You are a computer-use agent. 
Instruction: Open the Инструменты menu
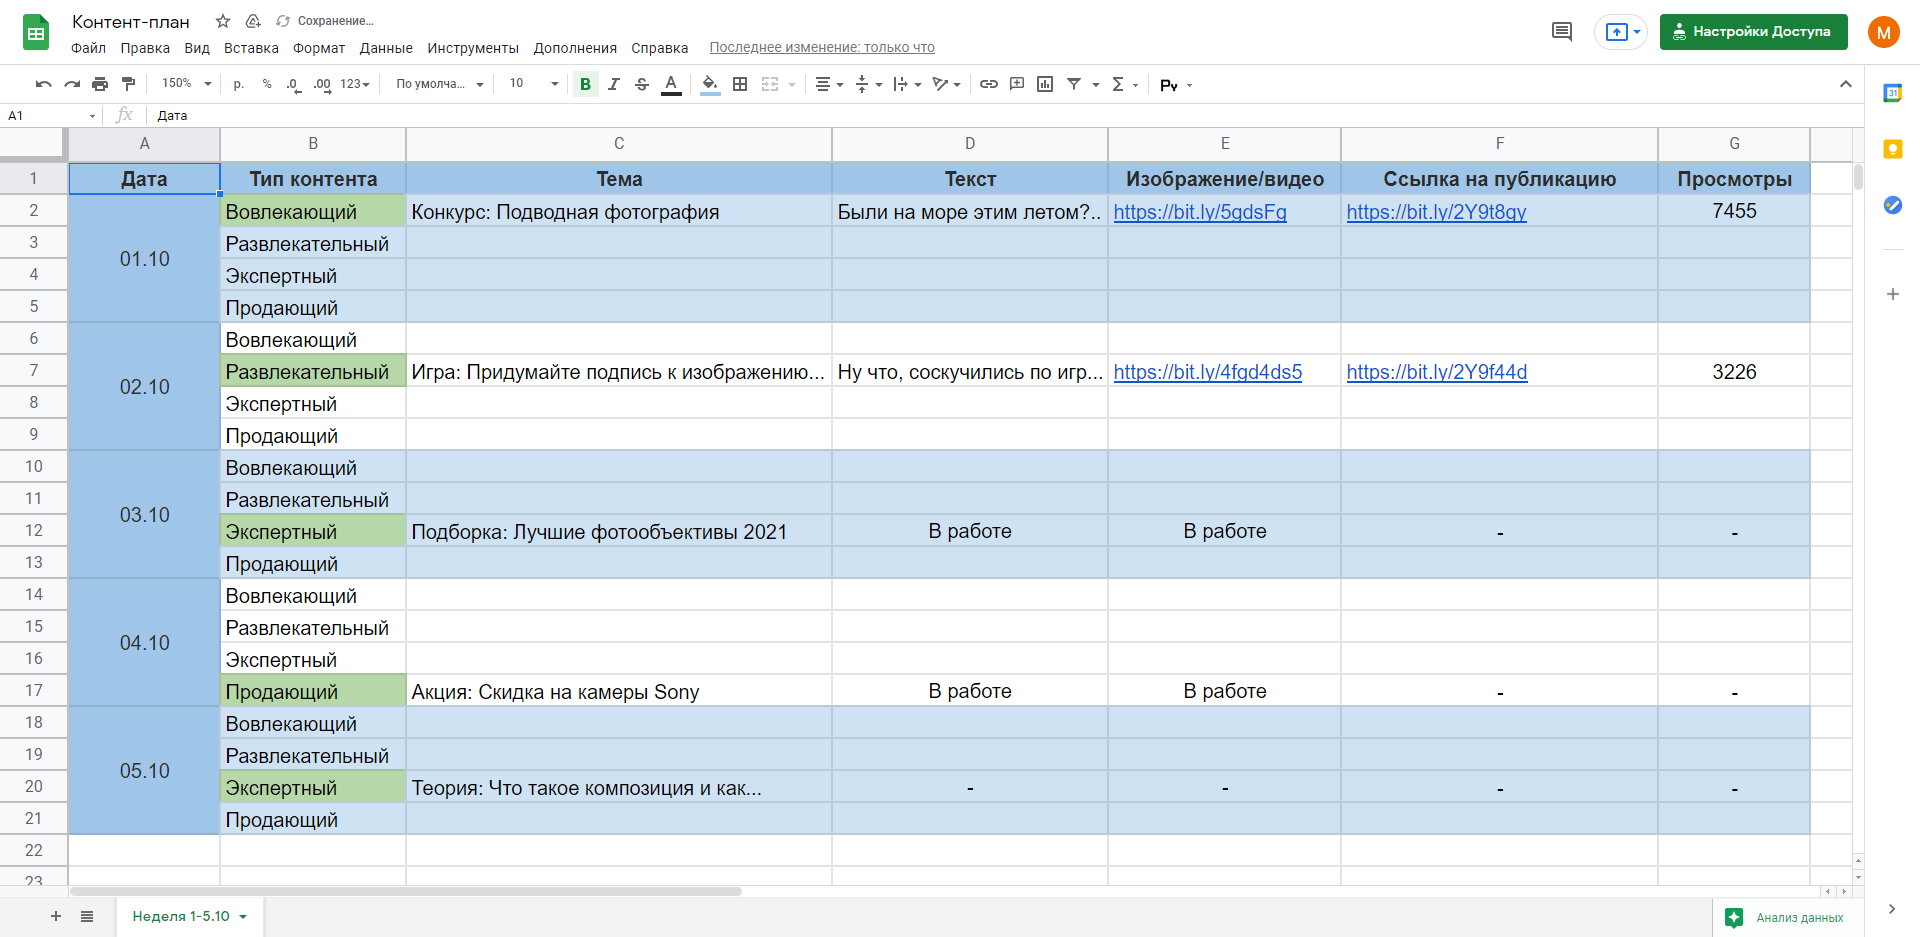473,48
